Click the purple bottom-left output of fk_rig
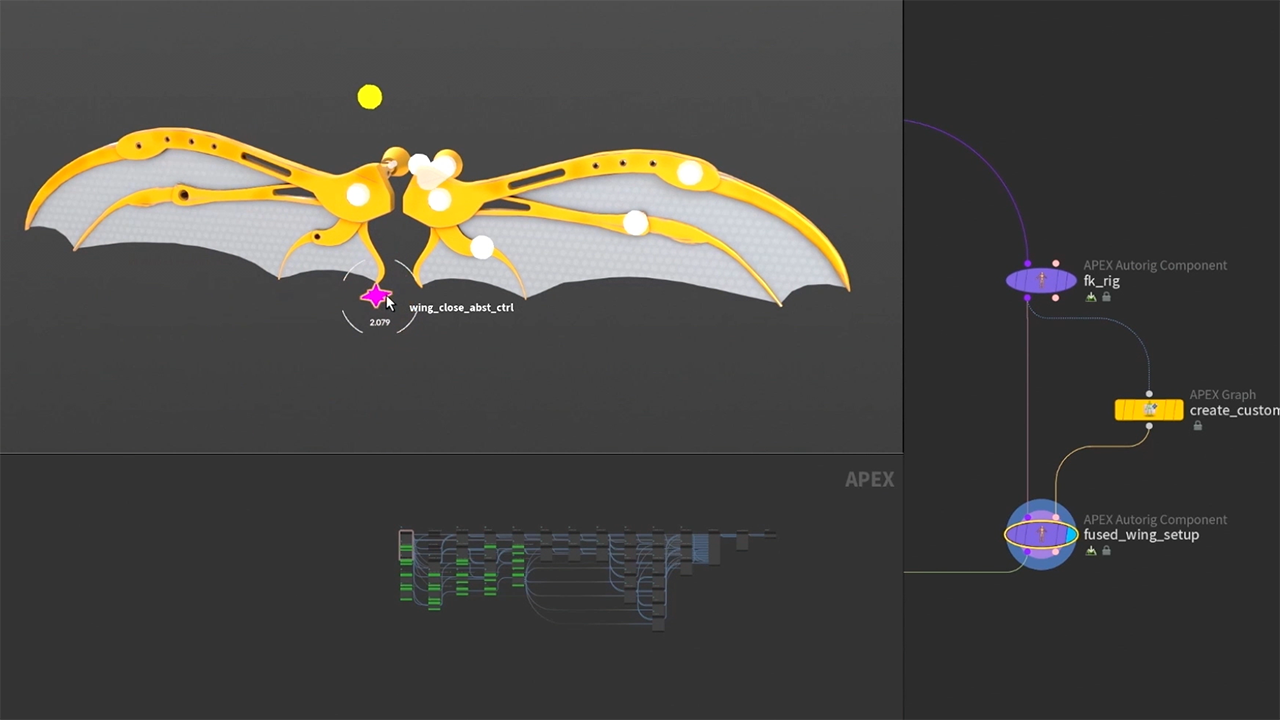The image size is (1280, 720). click(1027, 298)
